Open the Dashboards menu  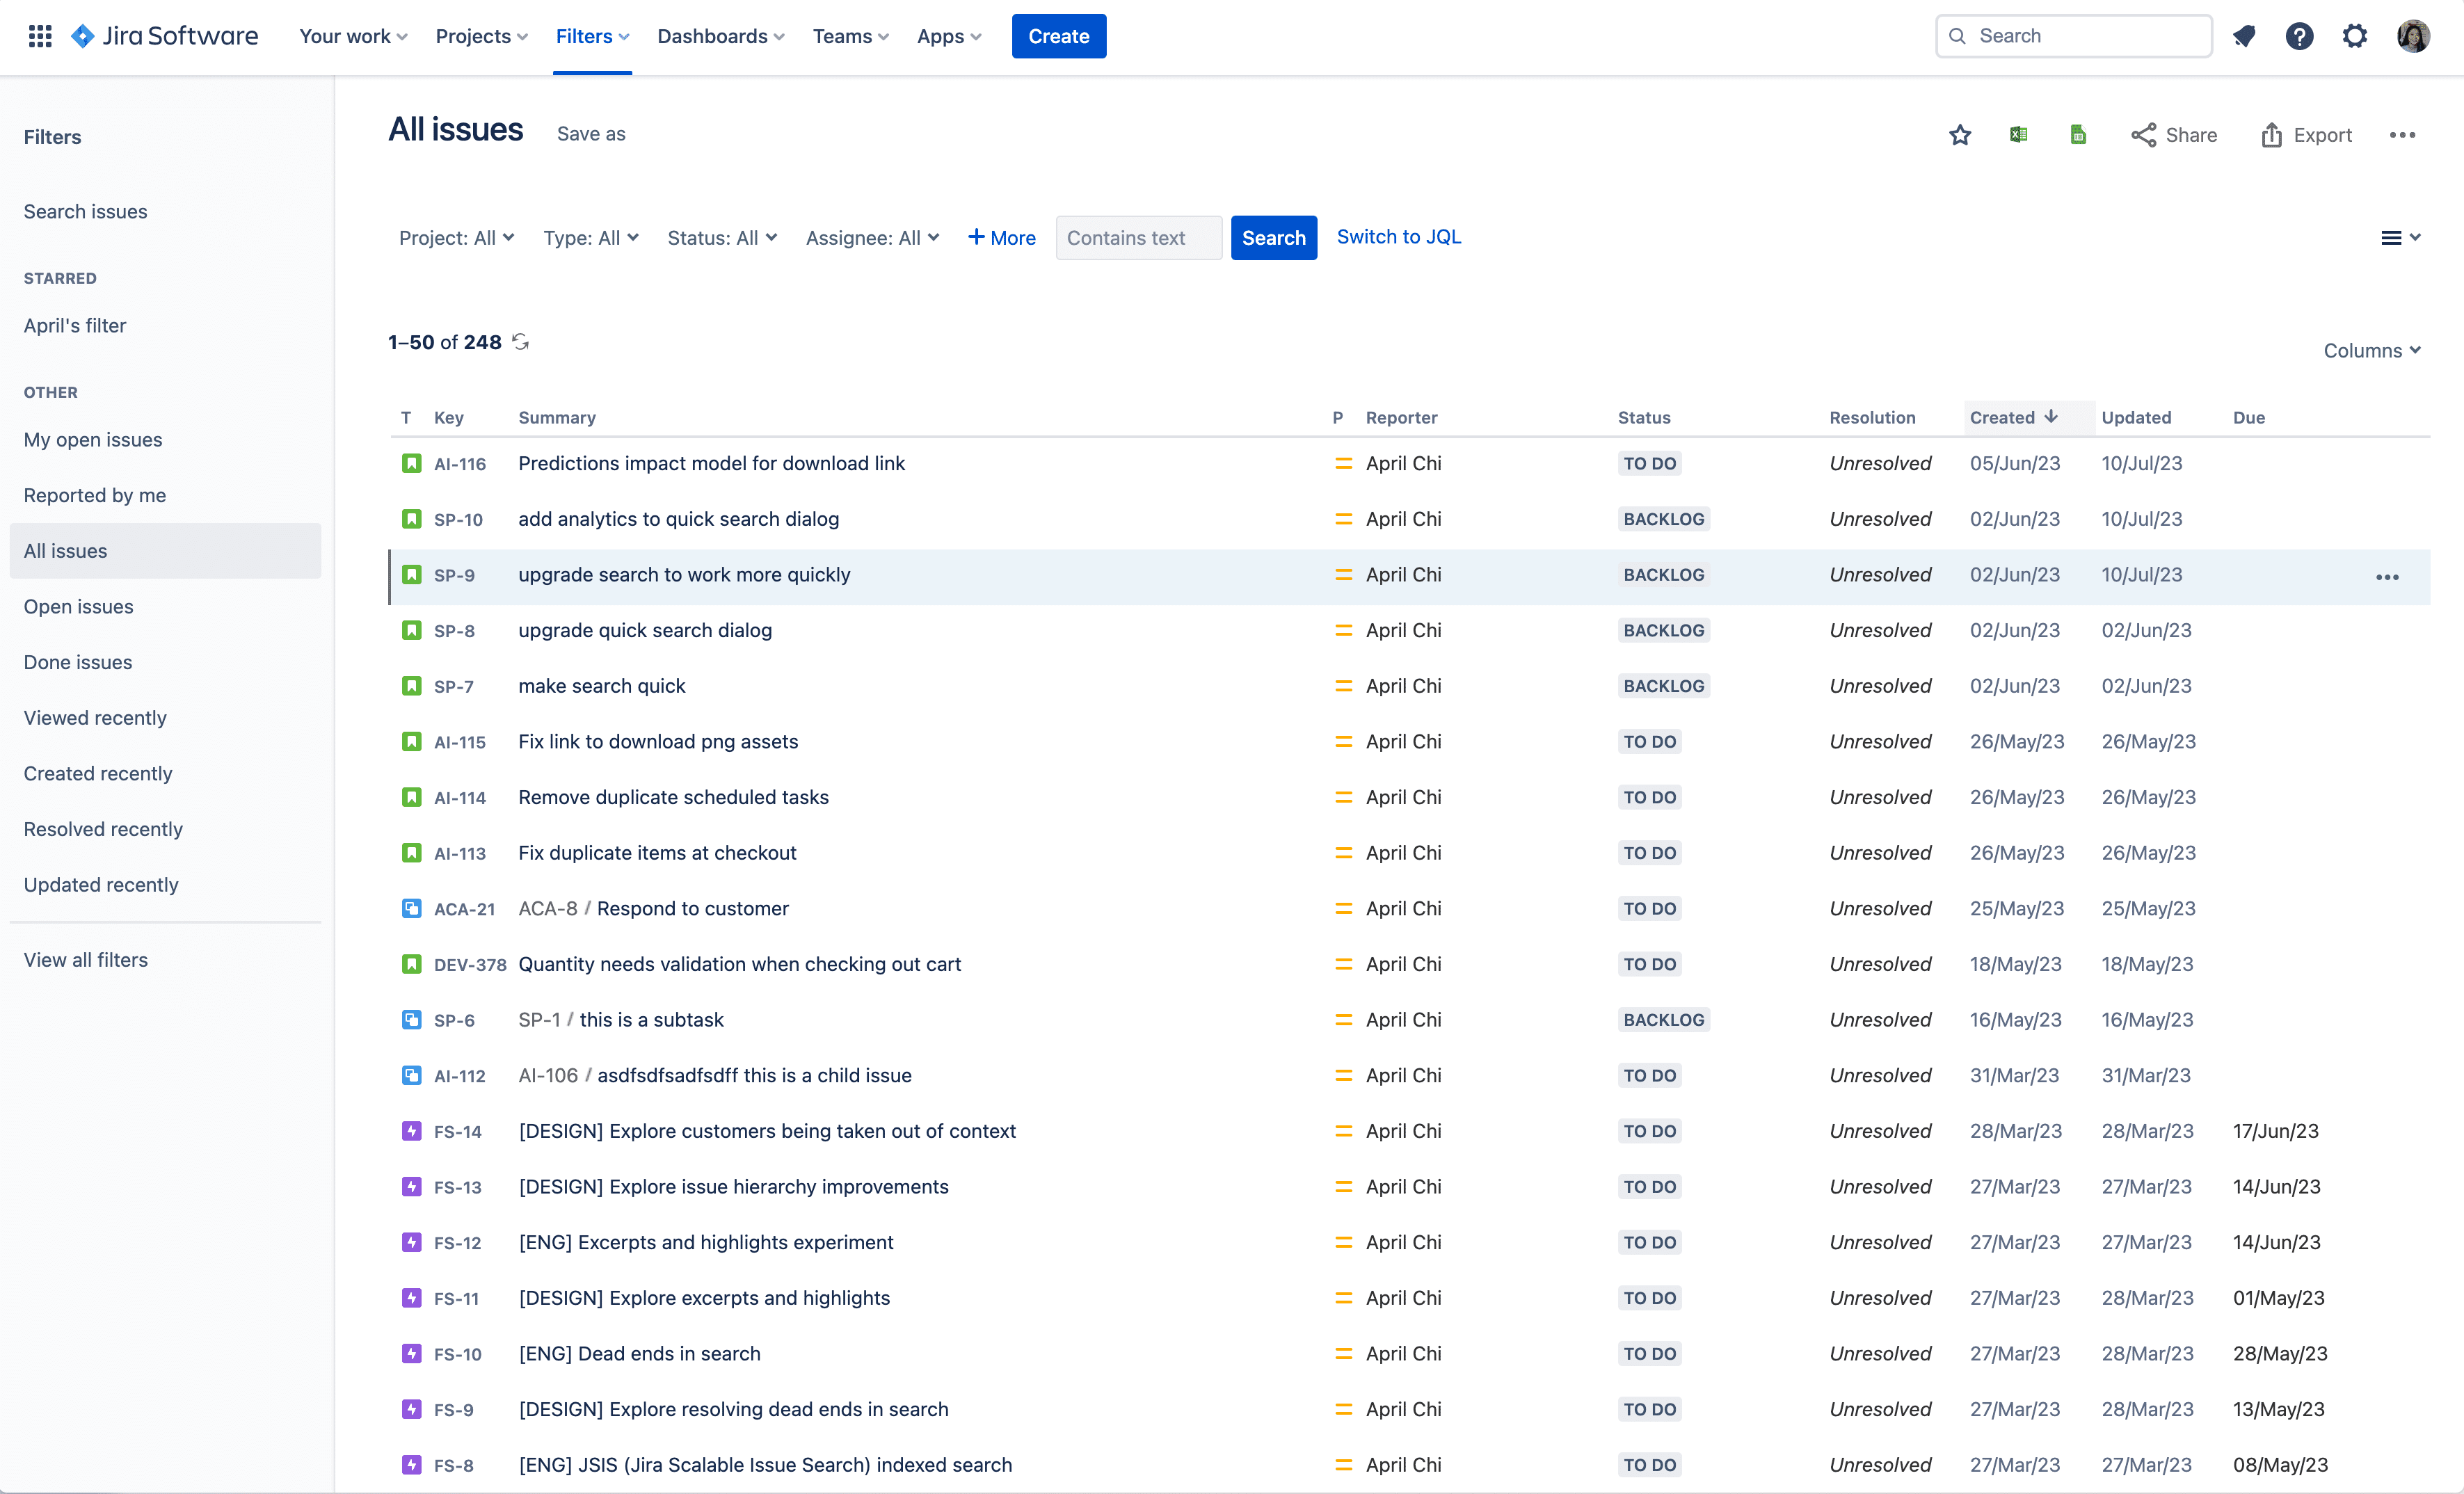click(x=720, y=36)
